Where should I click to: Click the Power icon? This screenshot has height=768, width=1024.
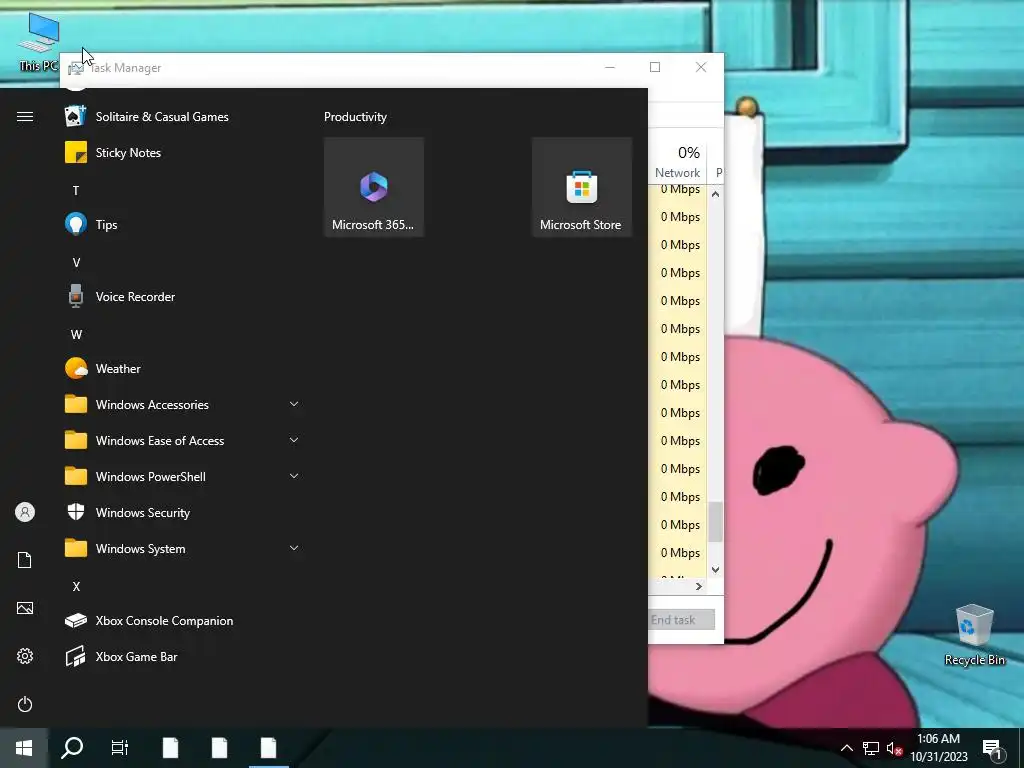25,704
